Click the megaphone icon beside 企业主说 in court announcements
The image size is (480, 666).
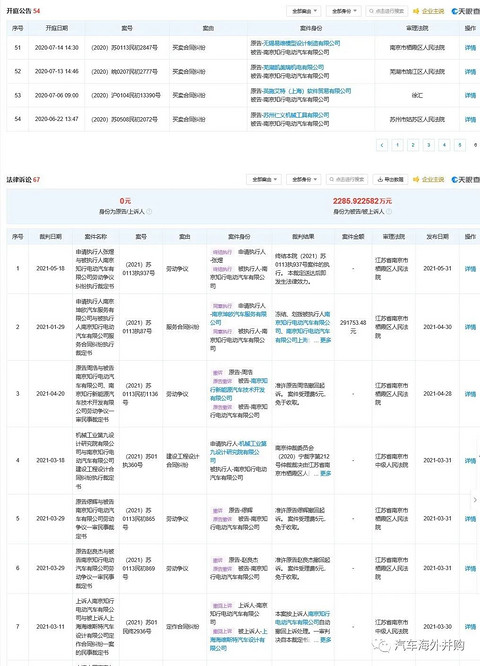point(416,11)
